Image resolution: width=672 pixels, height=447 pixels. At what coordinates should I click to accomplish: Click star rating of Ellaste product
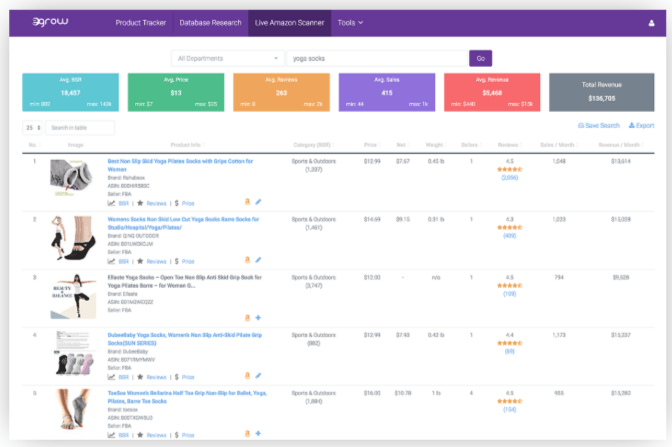pyautogui.click(x=510, y=285)
